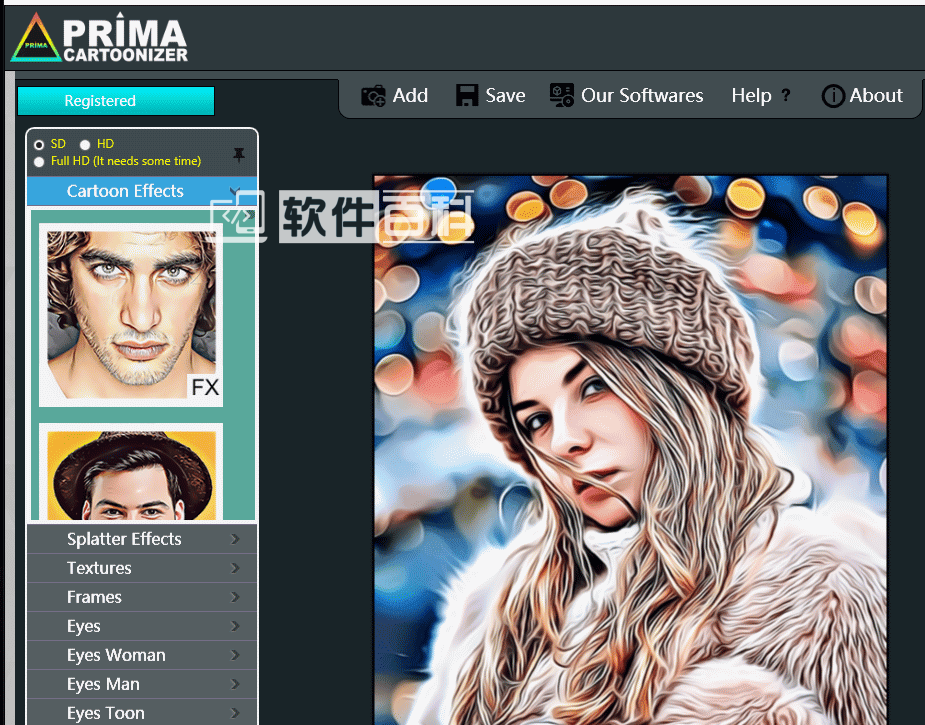Screen dimensions: 925x725
Task: Click the pin icon on effects panel
Action: point(238,154)
